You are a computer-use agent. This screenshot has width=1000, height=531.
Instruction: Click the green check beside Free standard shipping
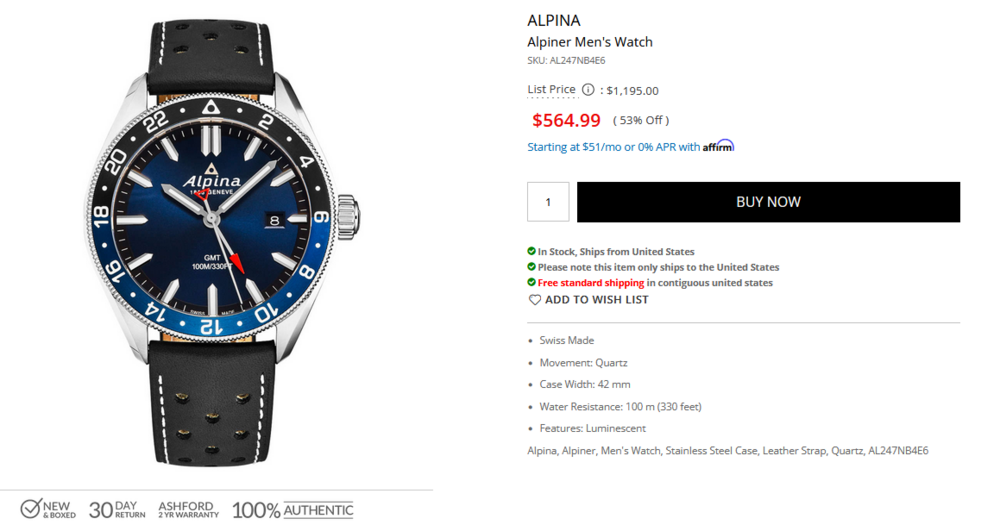tap(532, 283)
